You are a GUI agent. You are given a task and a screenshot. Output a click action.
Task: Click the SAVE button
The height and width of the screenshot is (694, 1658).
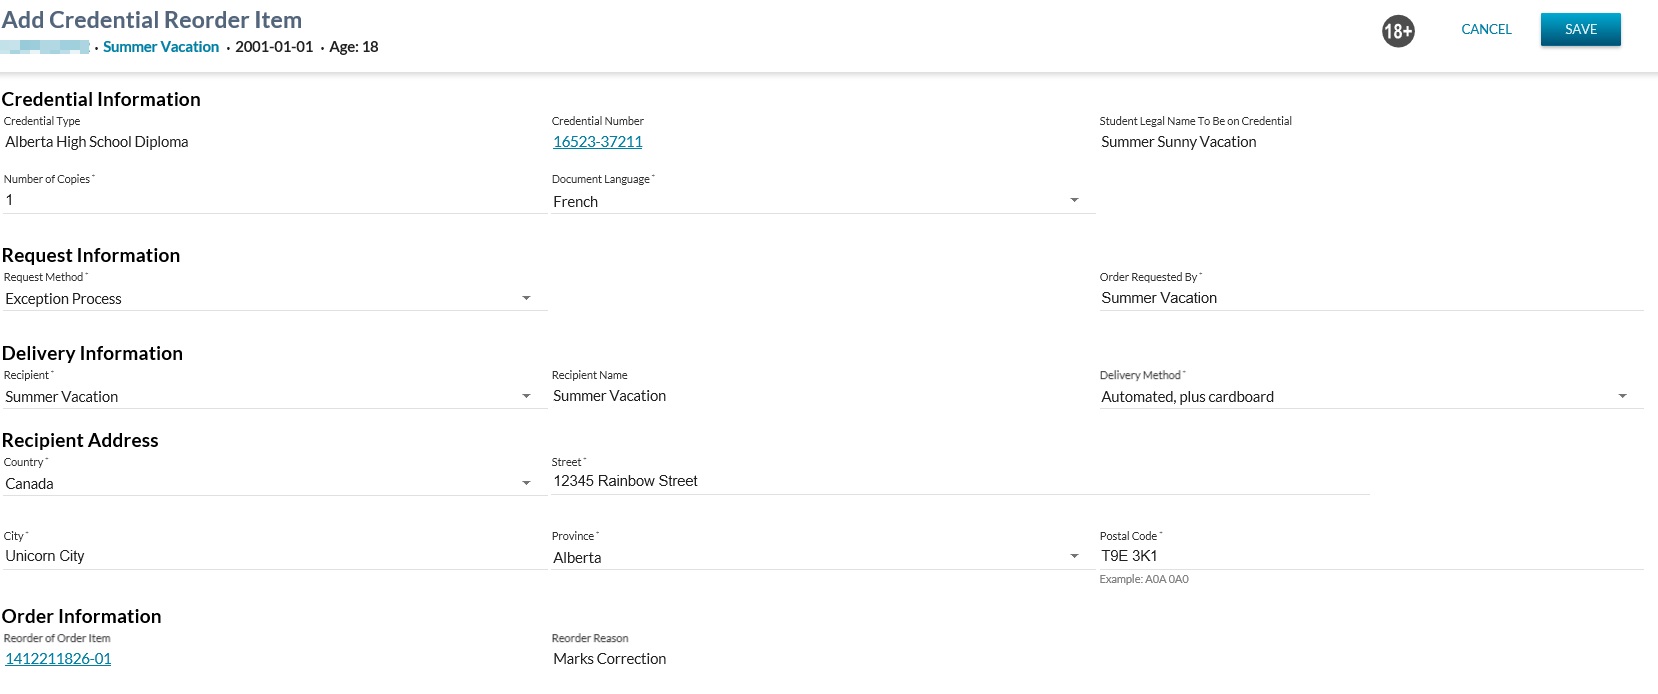1580,29
